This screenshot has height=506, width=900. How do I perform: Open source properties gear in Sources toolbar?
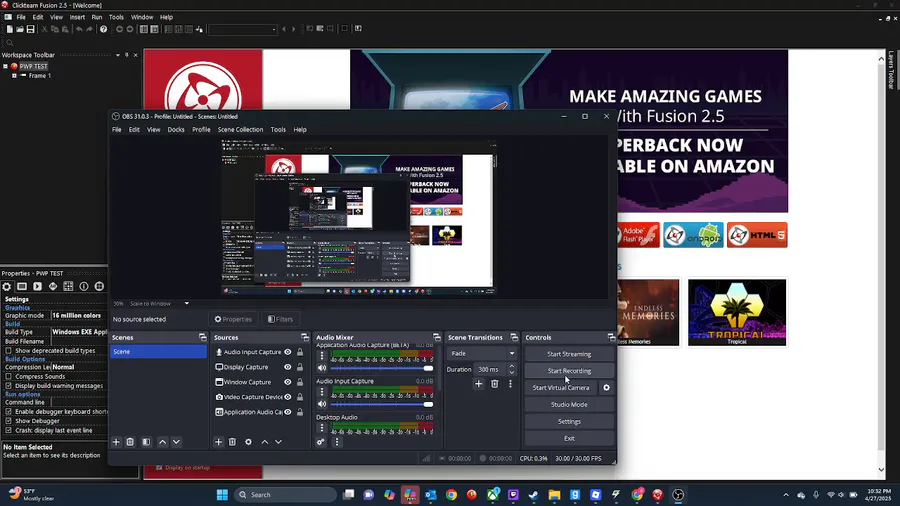click(x=249, y=442)
